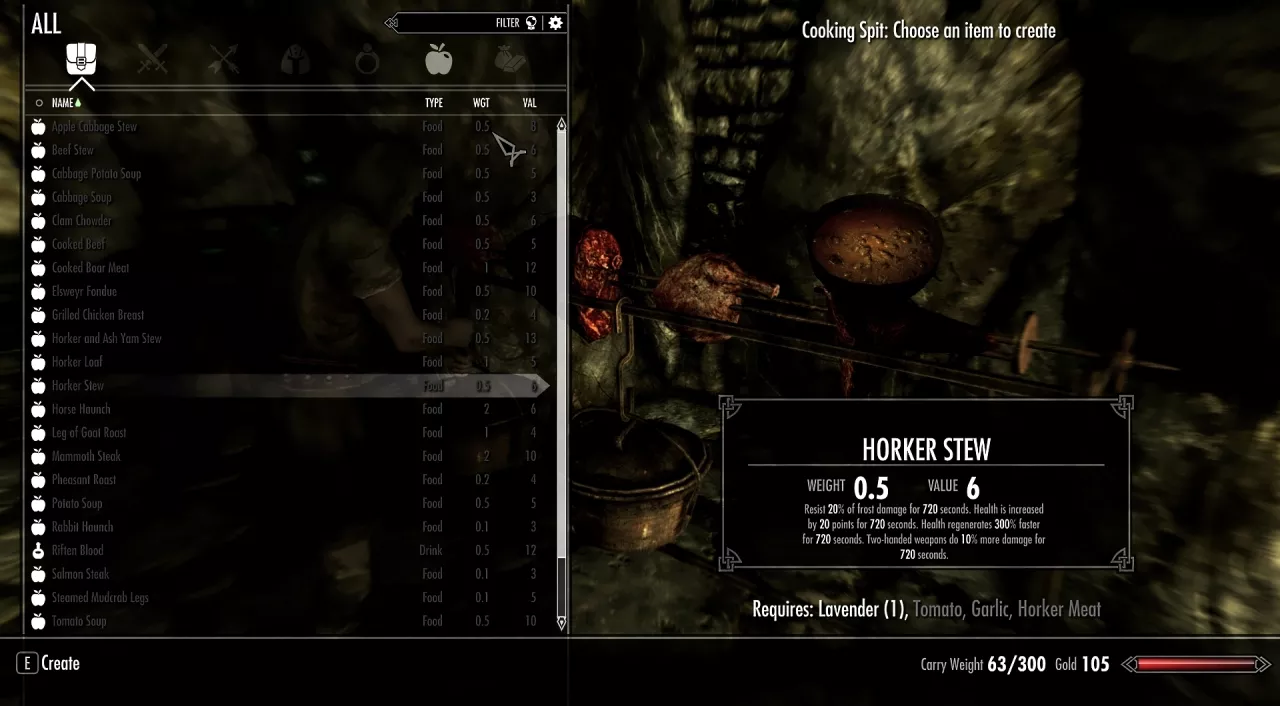
Task: Click the Gold 105 counter
Action: (x=1081, y=665)
